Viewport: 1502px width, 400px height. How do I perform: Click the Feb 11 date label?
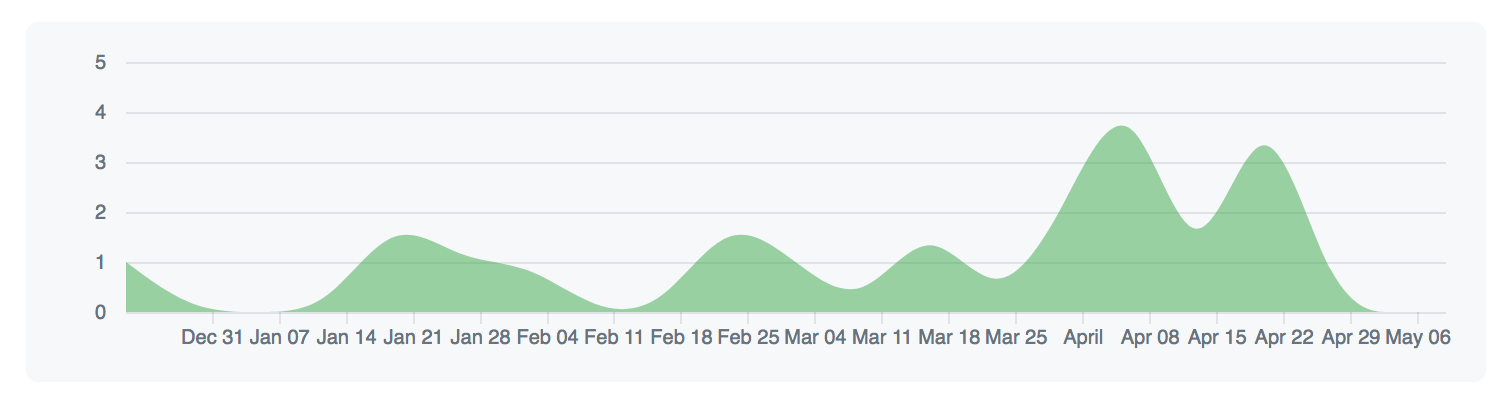pos(614,338)
